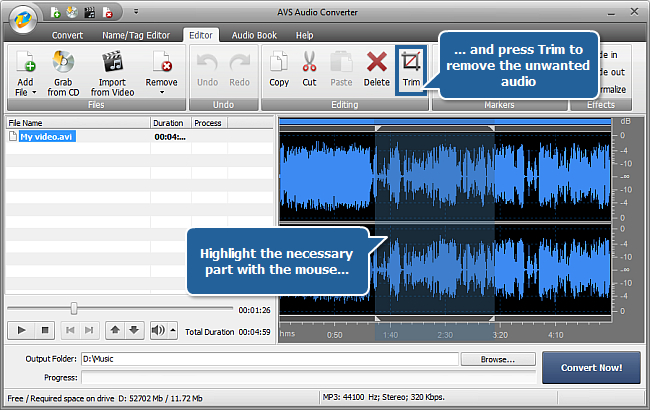Click the playback position slider handle

[74, 308]
